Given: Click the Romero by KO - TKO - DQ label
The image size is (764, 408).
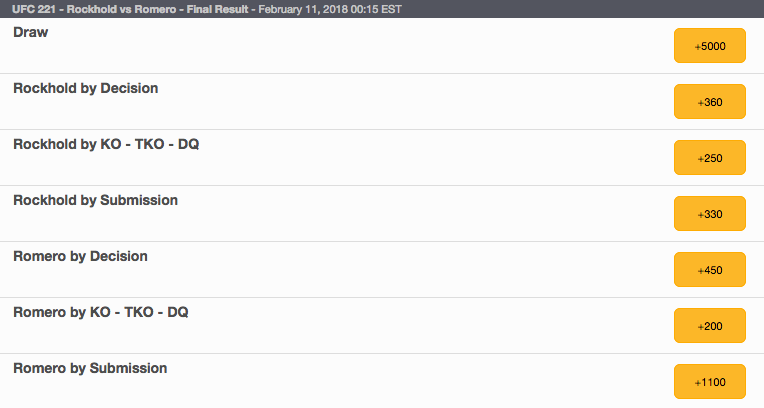Looking at the screenshot, I should [100, 312].
